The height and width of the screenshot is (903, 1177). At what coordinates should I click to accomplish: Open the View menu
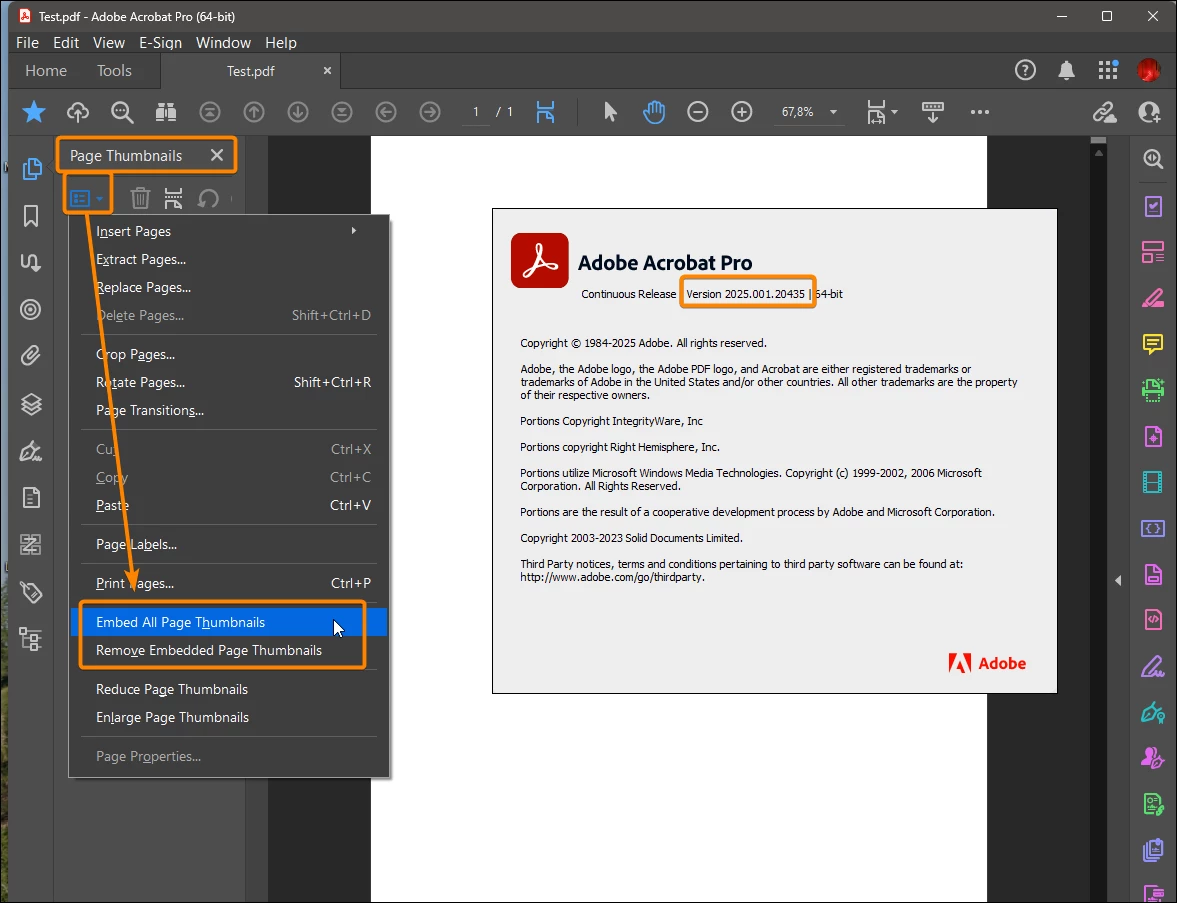point(109,43)
